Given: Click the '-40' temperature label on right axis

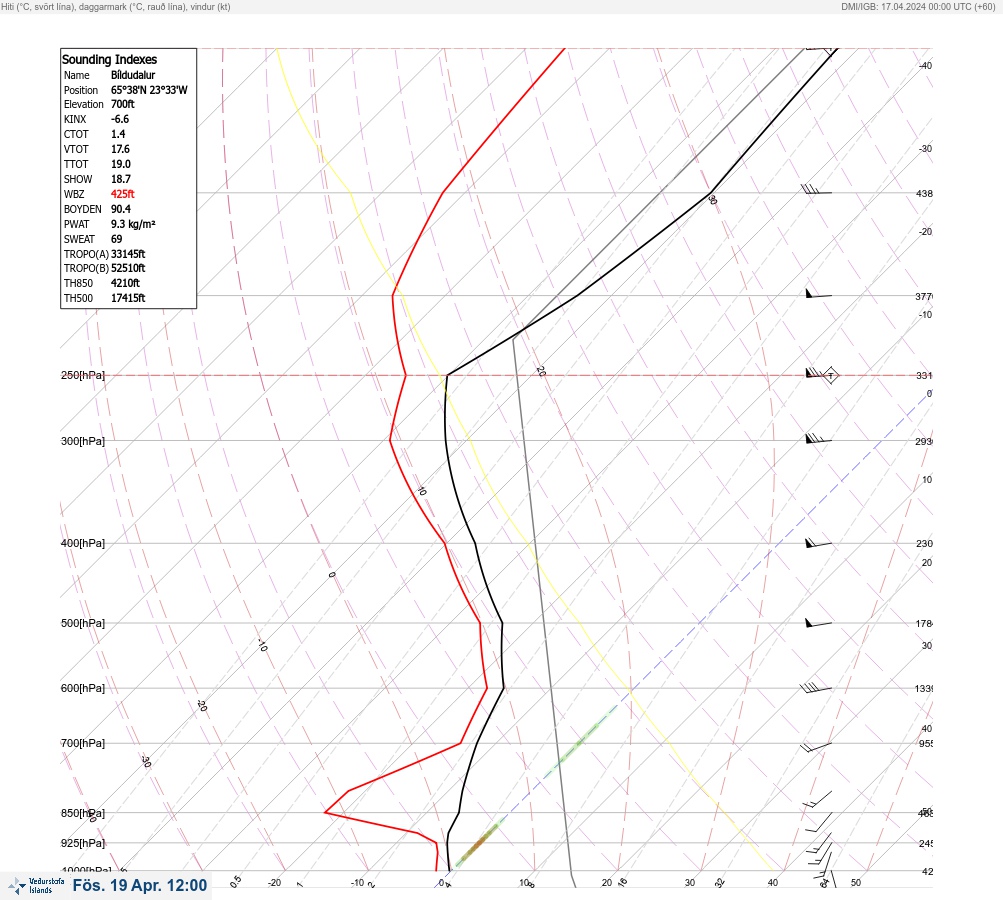Looking at the screenshot, I should (925, 66).
